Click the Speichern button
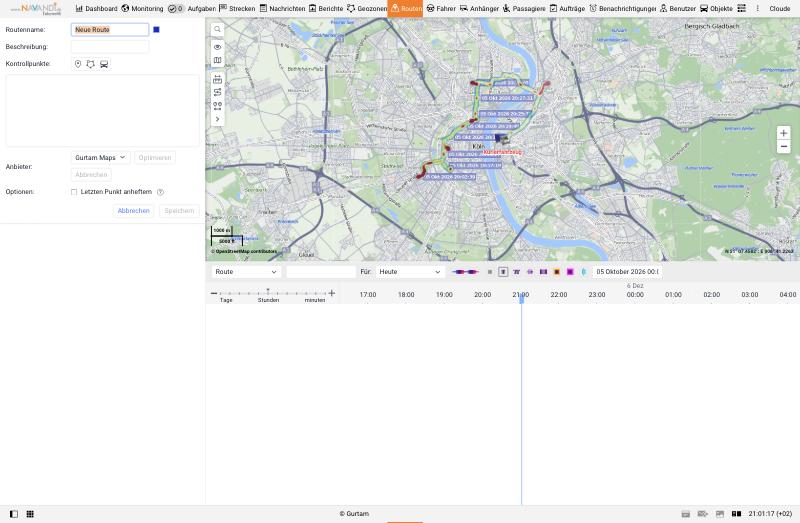800x523 pixels. point(179,211)
